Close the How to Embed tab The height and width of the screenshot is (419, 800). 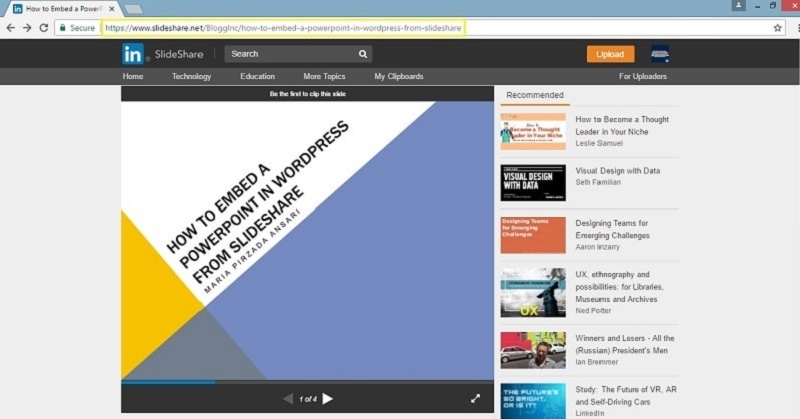coord(112,9)
